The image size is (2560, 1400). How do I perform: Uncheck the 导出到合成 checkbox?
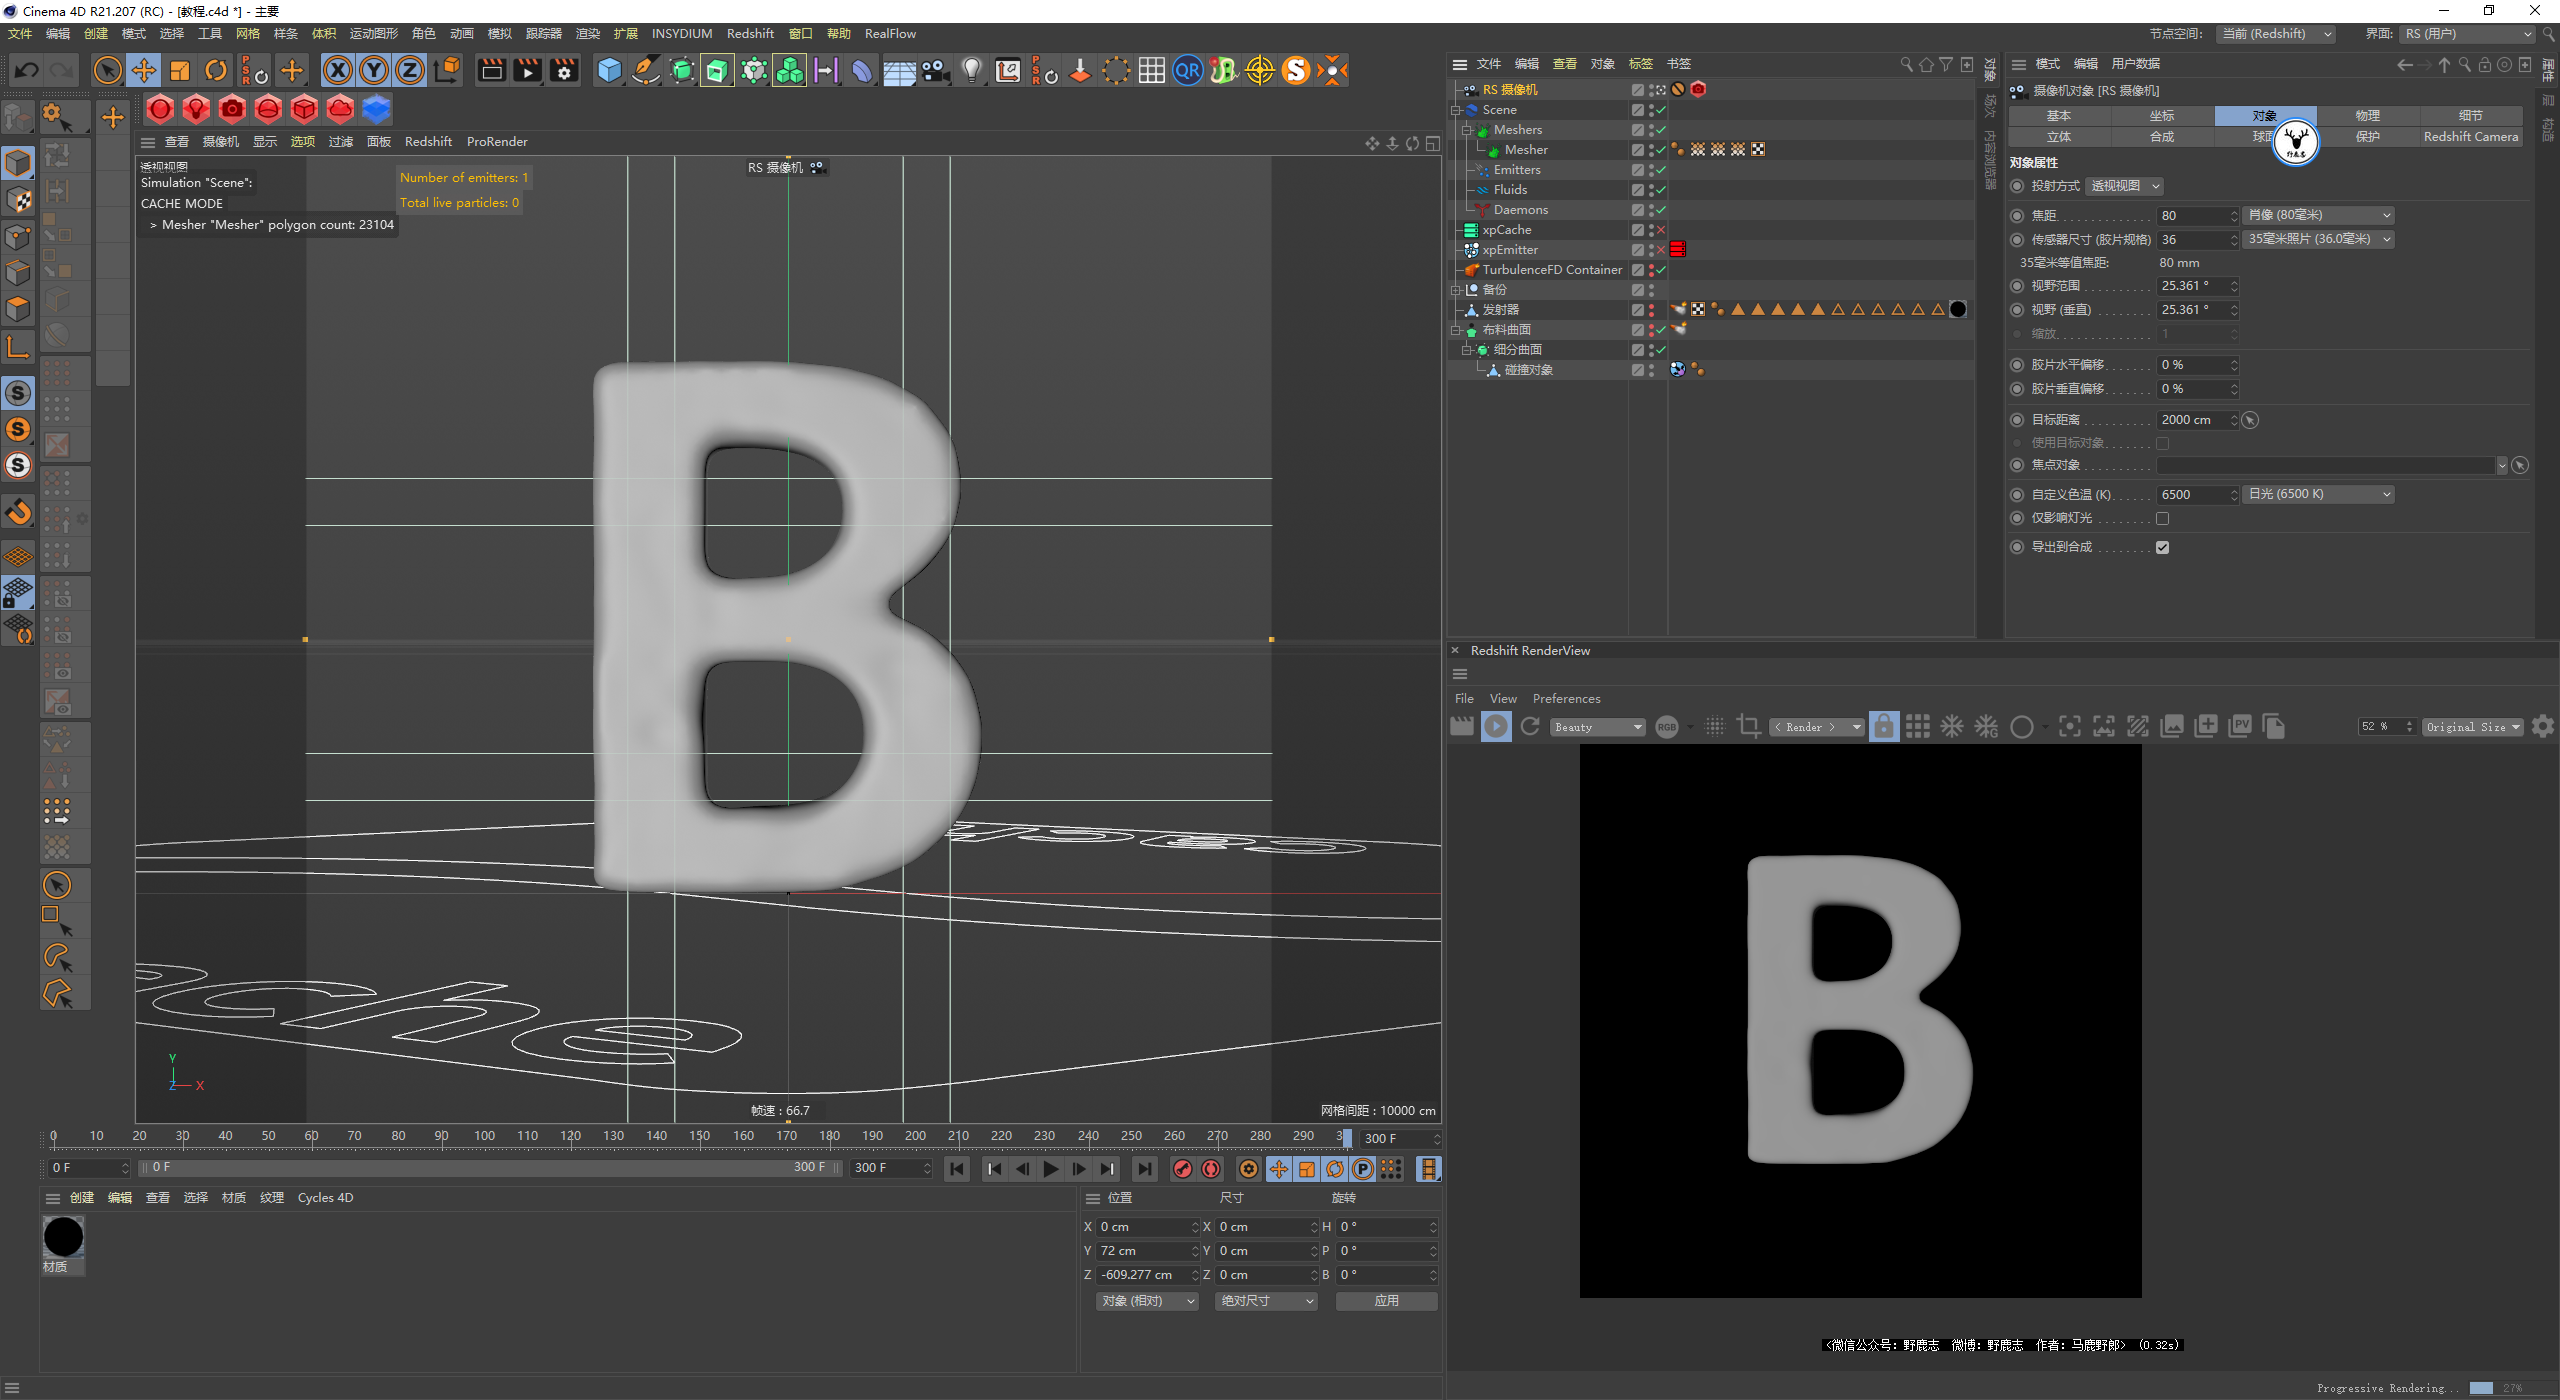[x=2162, y=548]
